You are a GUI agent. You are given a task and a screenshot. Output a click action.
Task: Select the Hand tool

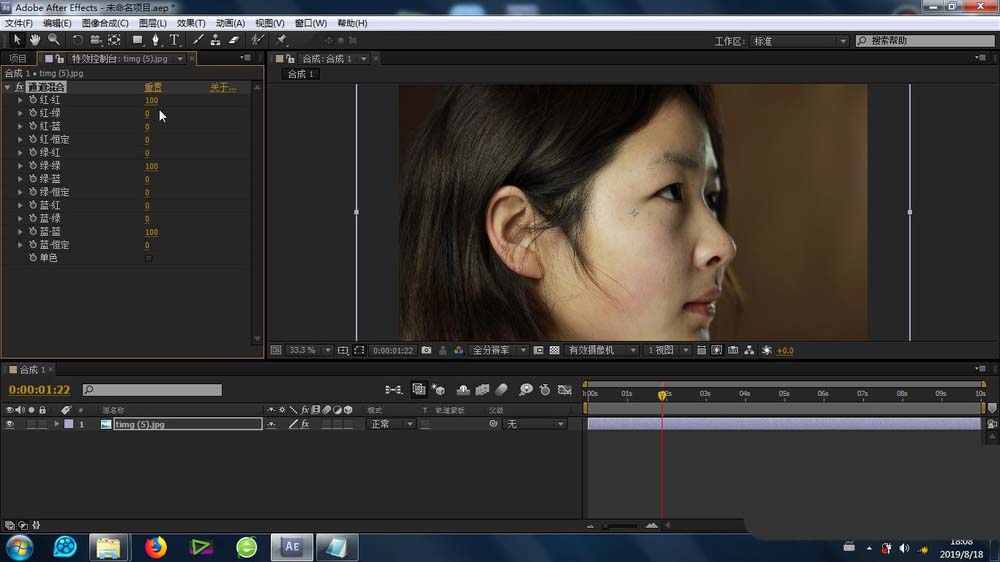[x=34, y=40]
